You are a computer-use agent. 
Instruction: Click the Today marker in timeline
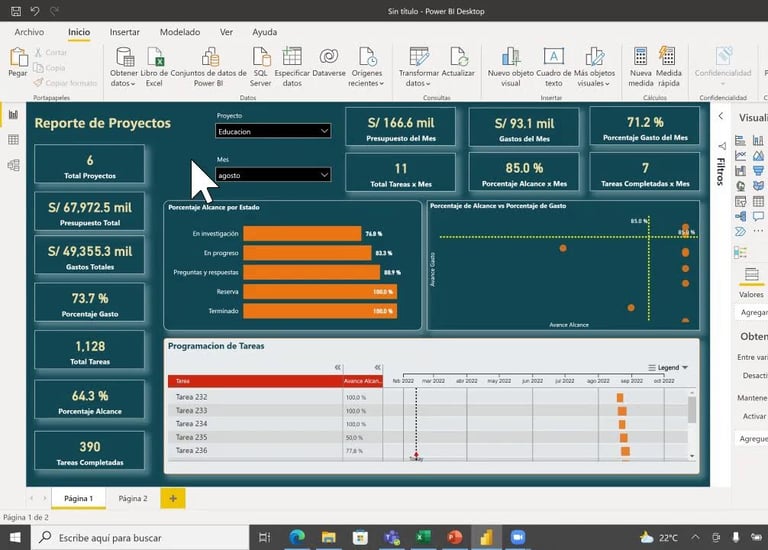[x=416, y=456]
